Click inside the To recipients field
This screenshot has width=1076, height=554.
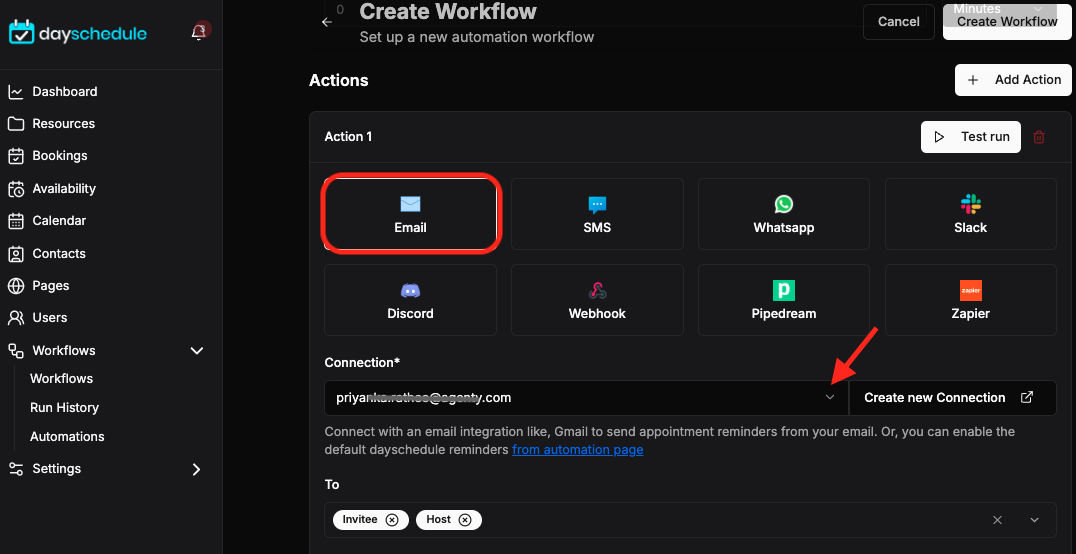click(690, 520)
